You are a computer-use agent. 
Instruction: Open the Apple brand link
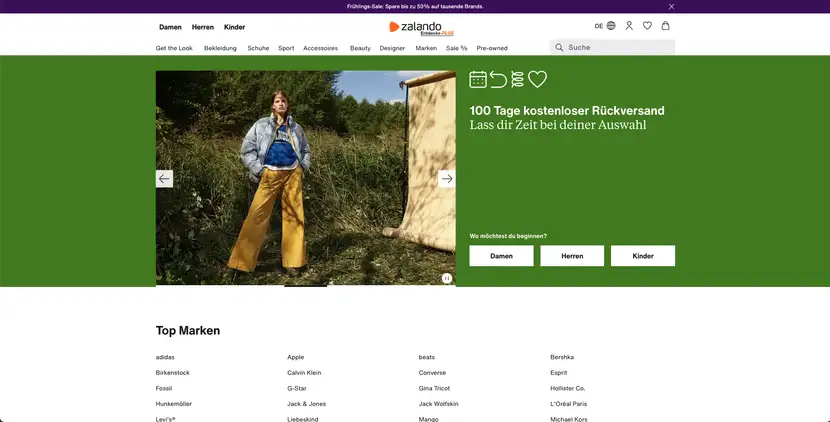(295, 357)
